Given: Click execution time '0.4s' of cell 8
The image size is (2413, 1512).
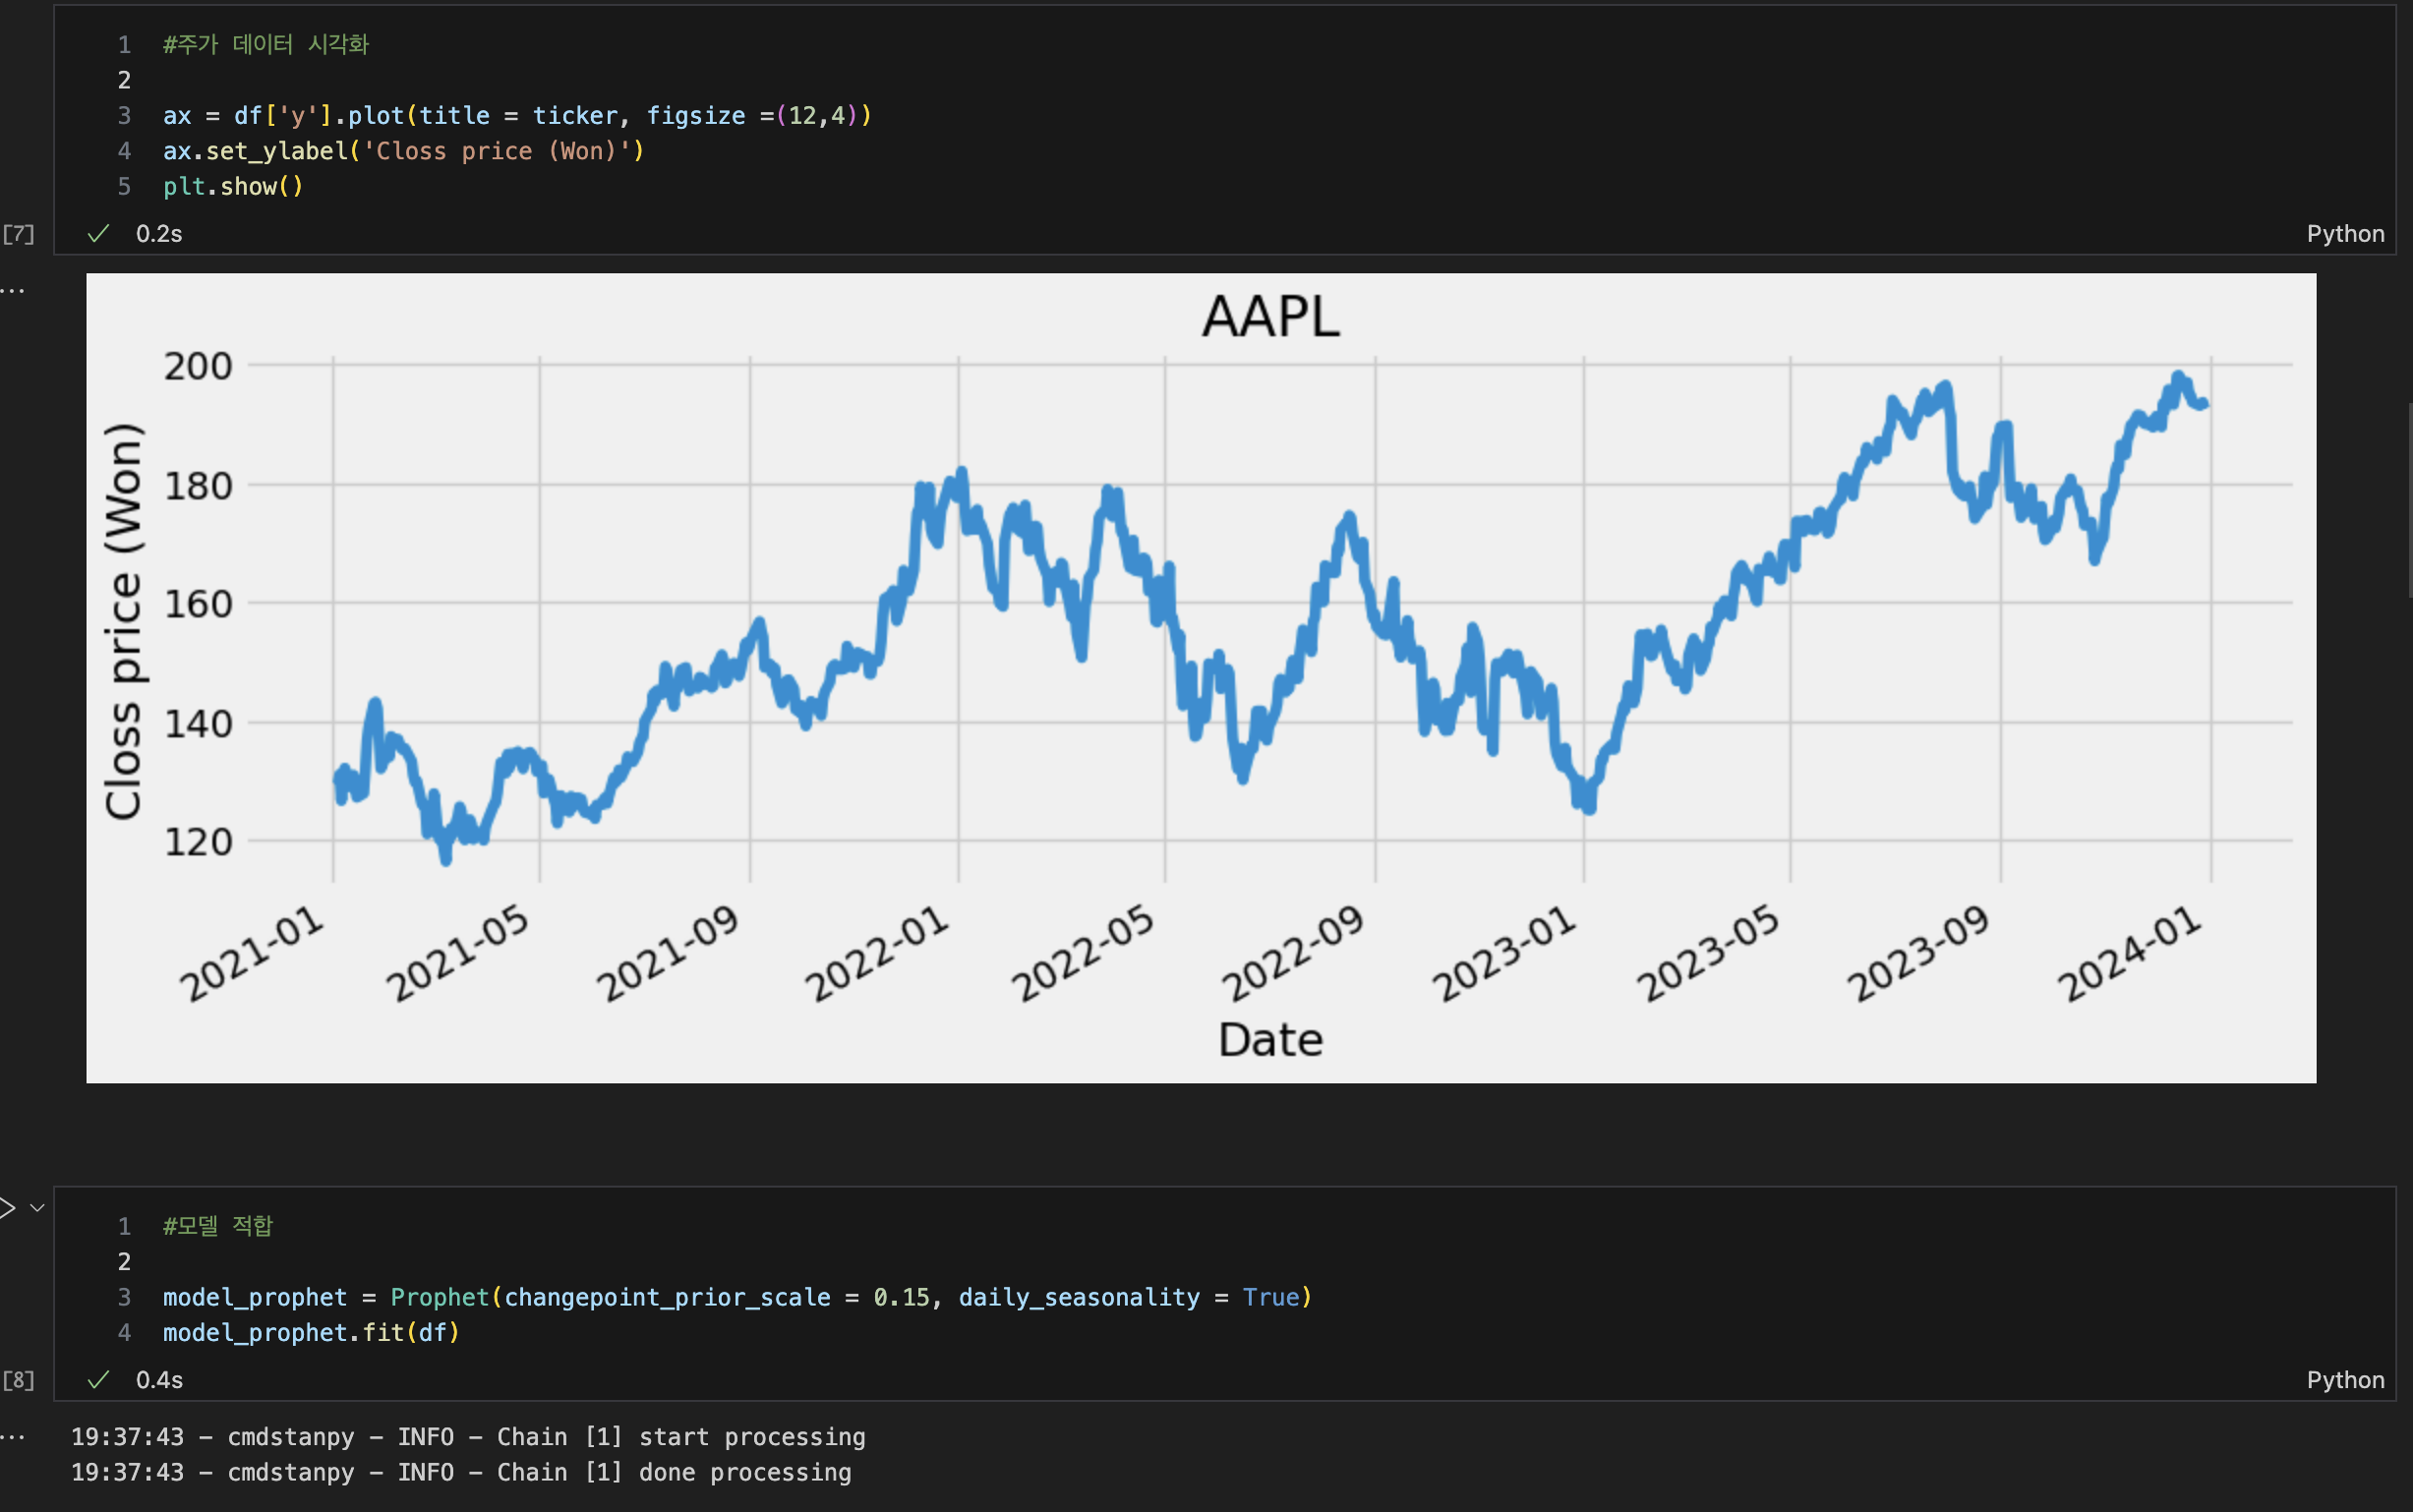Looking at the screenshot, I should [x=159, y=1380].
